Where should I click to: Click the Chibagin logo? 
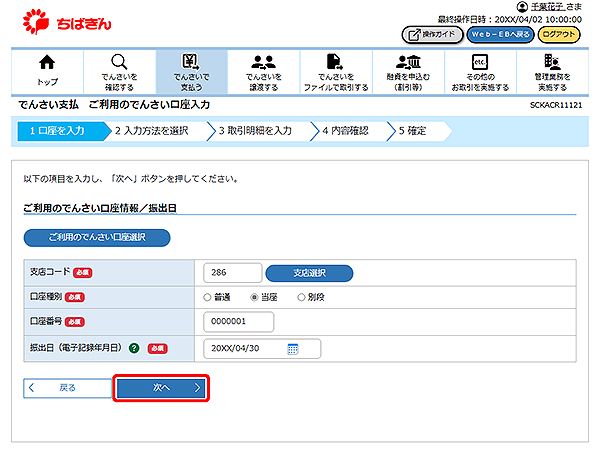click(70, 21)
